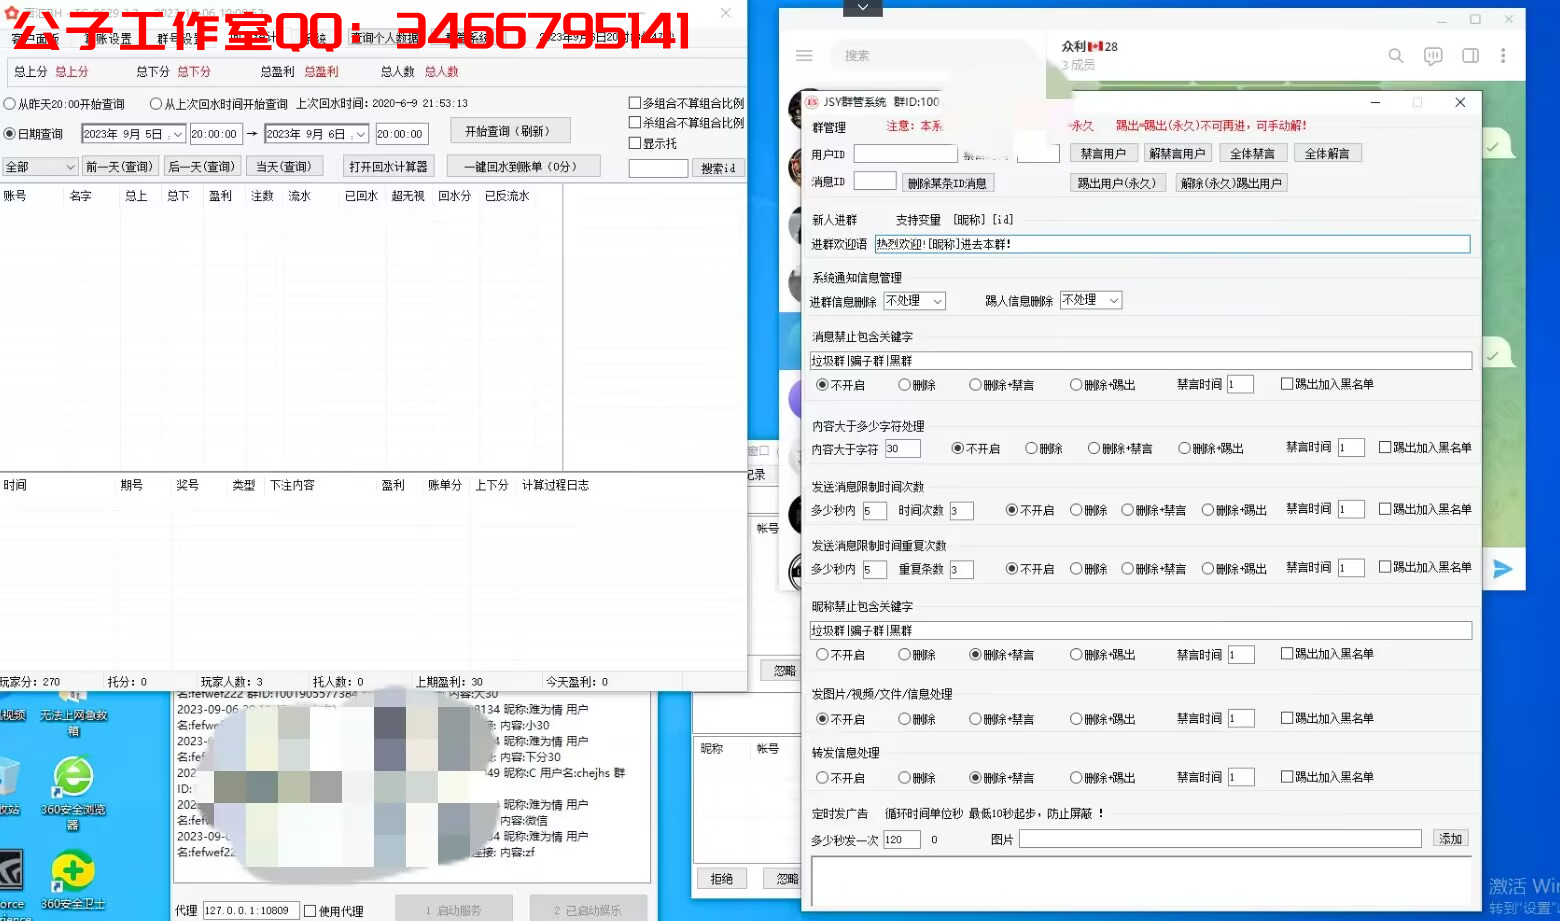Click the 添加 button beside 图片 field
The image size is (1560, 921).
coord(1450,839)
